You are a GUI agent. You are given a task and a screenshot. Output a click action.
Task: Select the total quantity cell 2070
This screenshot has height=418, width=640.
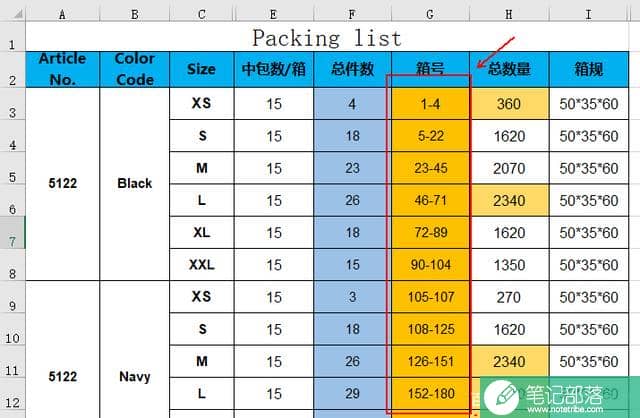[x=509, y=168]
